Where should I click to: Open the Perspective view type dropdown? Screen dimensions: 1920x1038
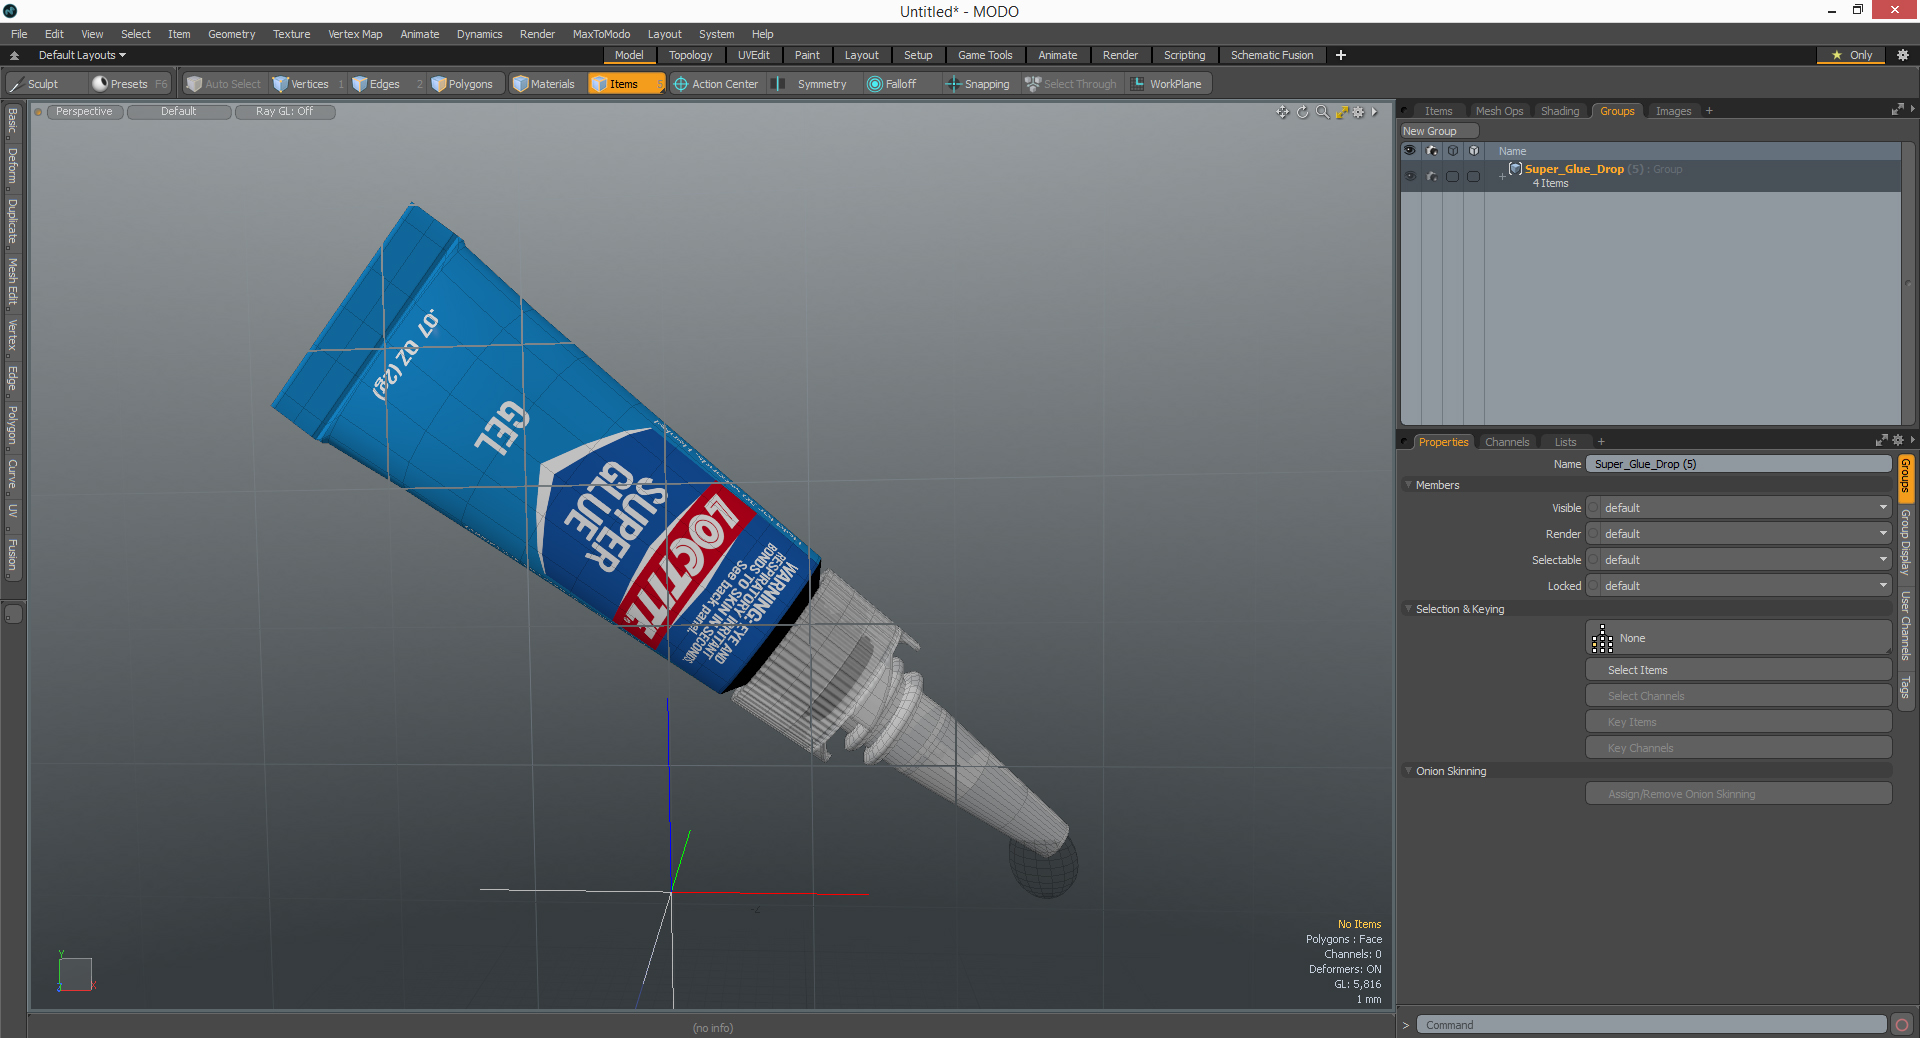click(x=85, y=112)
